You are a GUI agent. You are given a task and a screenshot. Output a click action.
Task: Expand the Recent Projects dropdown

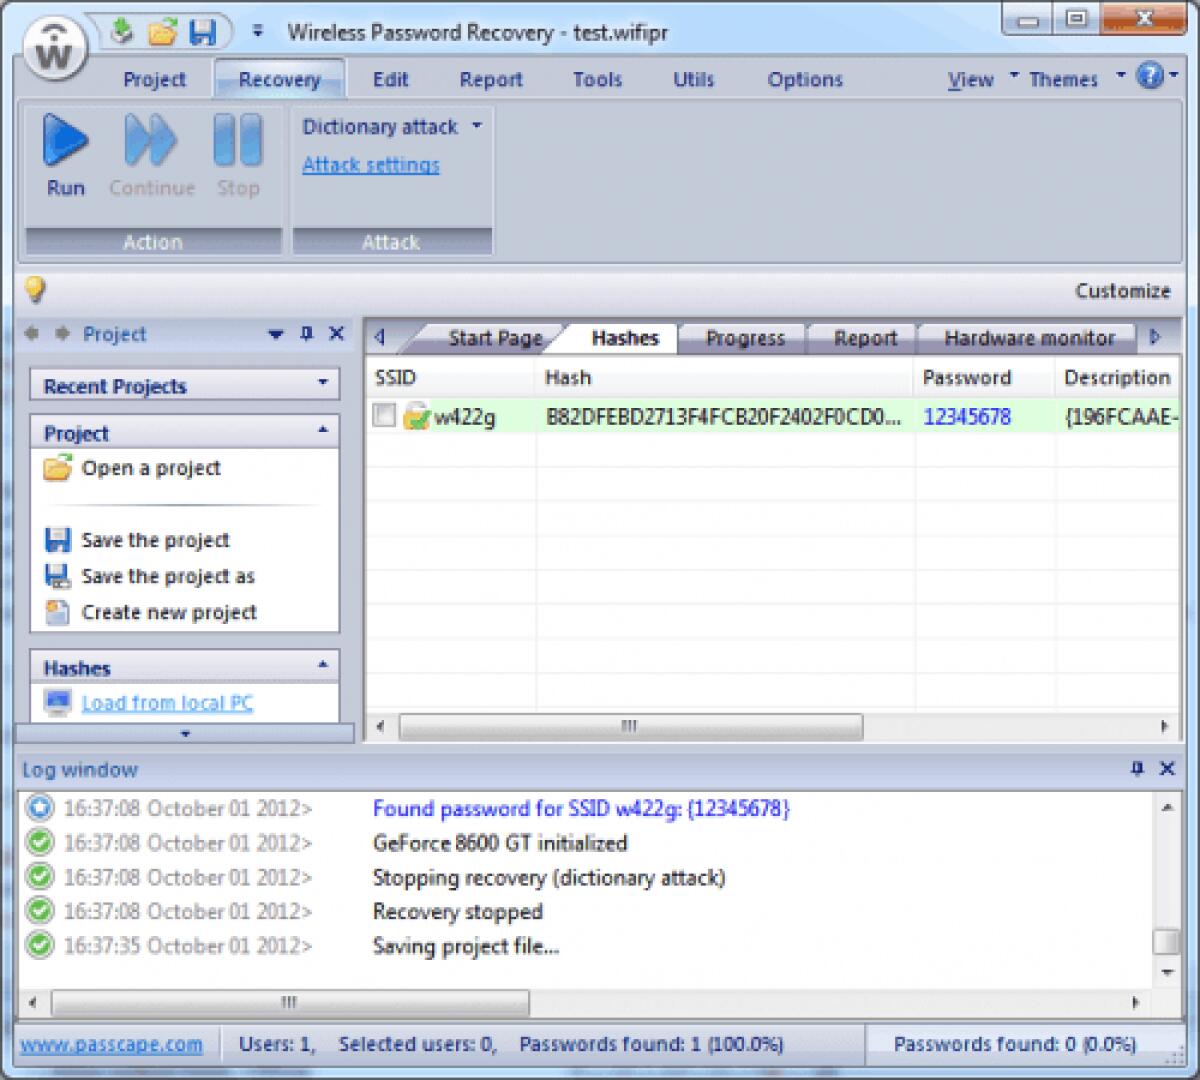pyautogui.click(x=322, y=384)
